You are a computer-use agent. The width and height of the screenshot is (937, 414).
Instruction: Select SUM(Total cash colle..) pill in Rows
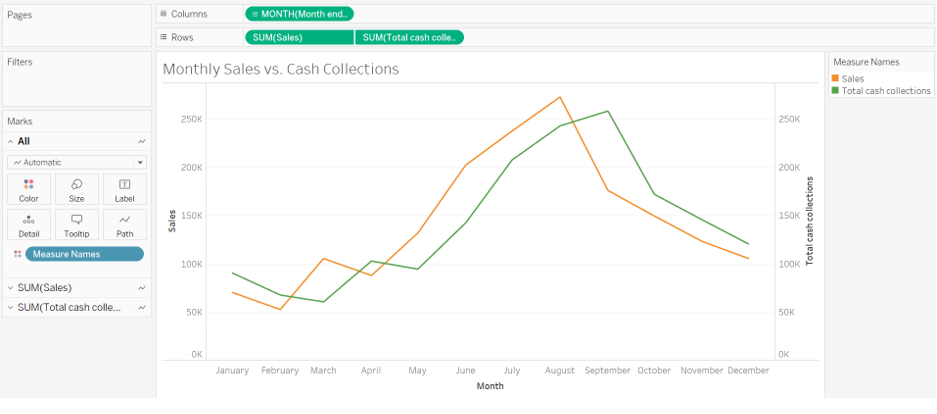(409, 37)
